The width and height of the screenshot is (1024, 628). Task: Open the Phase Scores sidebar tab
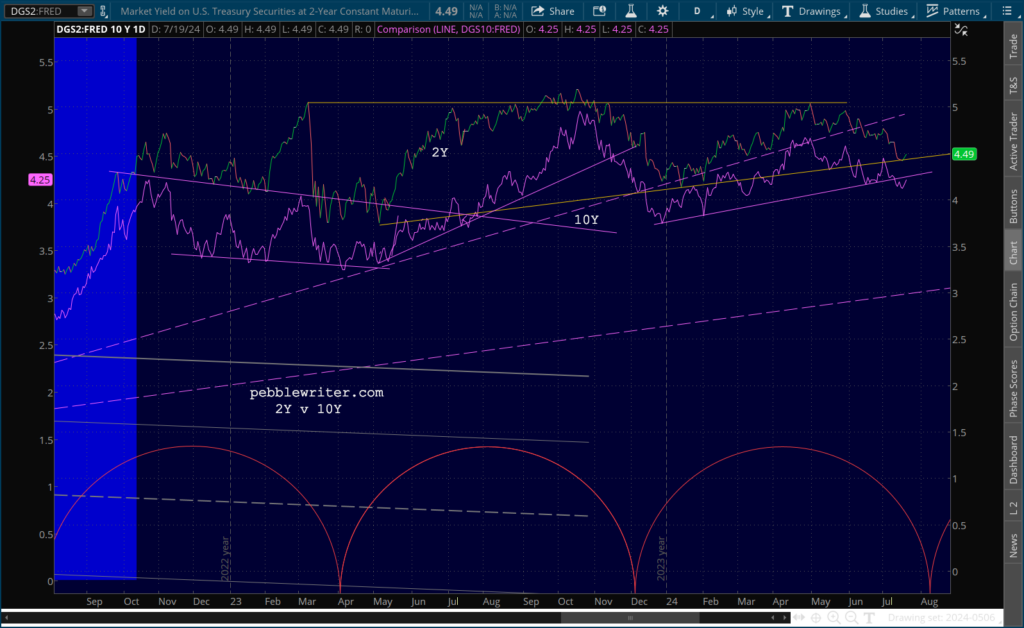[1013, 390]
